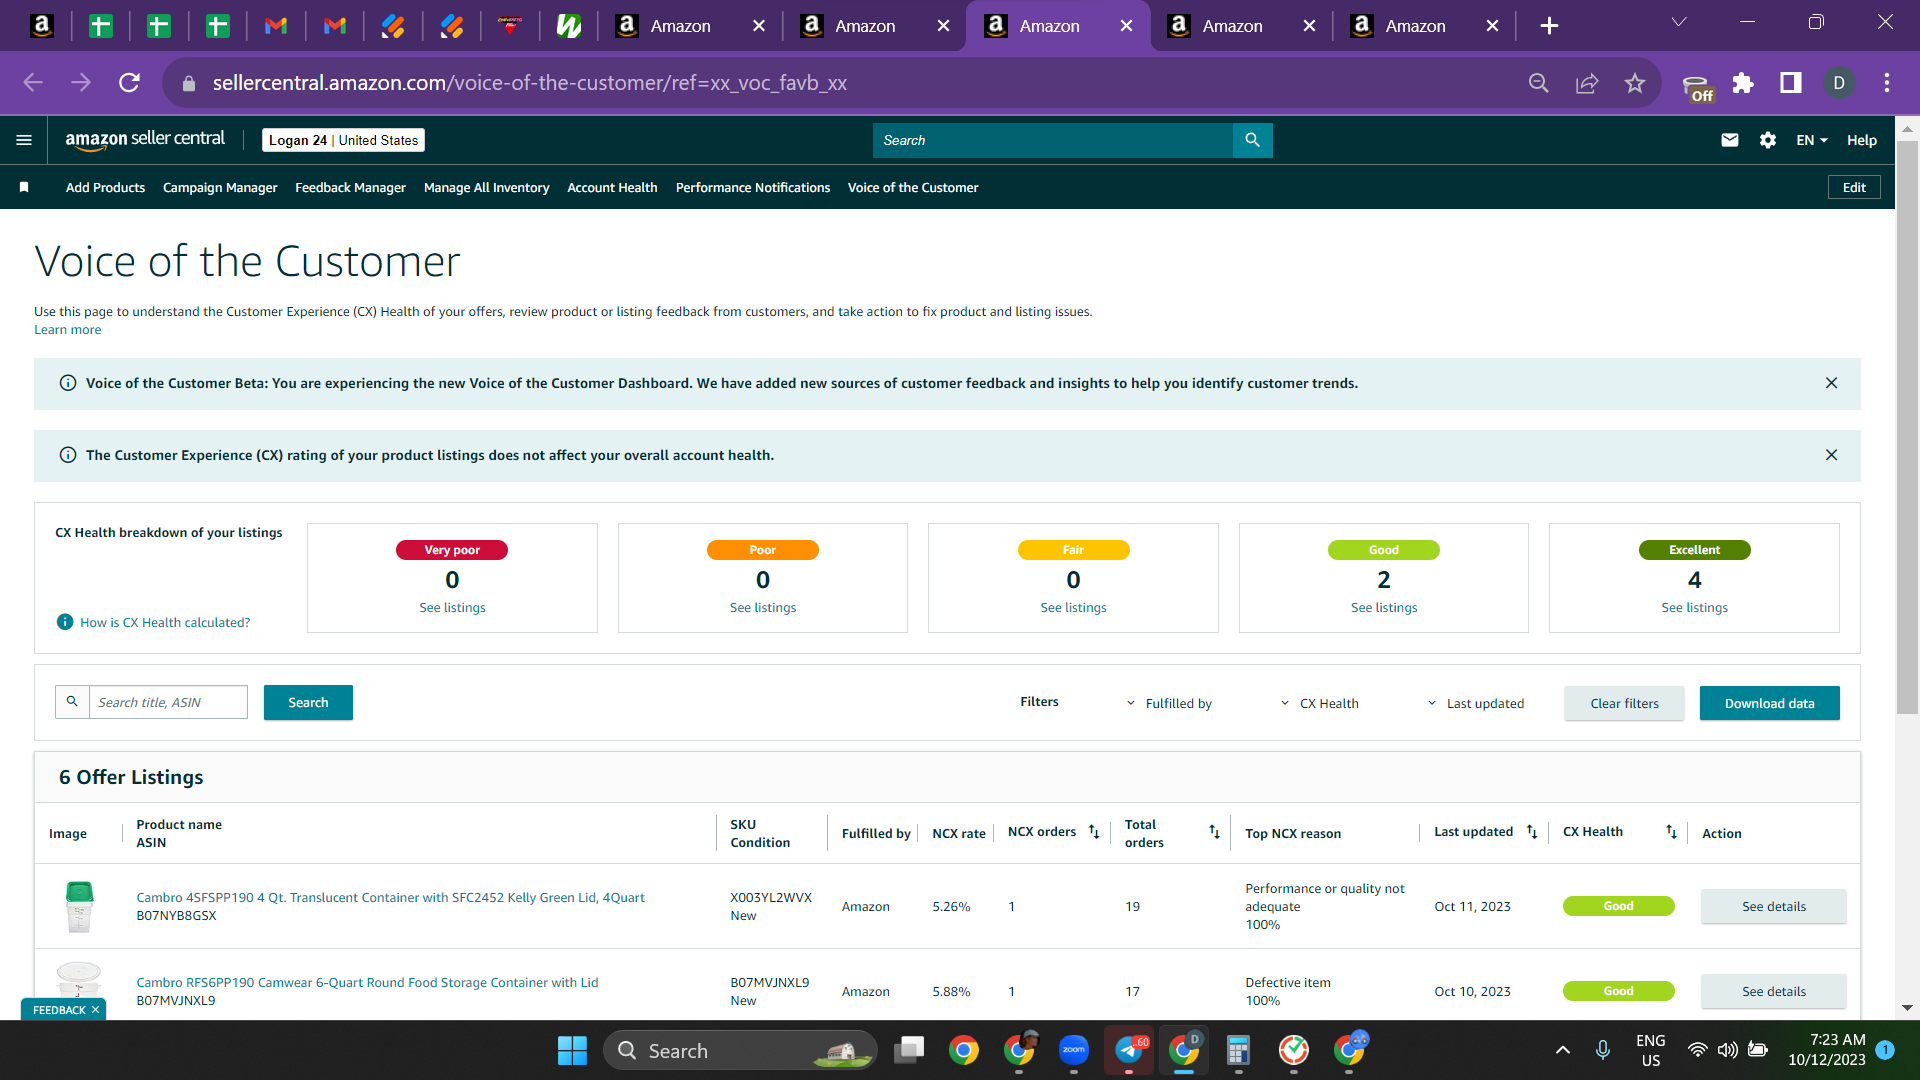Open How is CX Health calculated link
1920x1080 pixels.
[x=165, y=622]
